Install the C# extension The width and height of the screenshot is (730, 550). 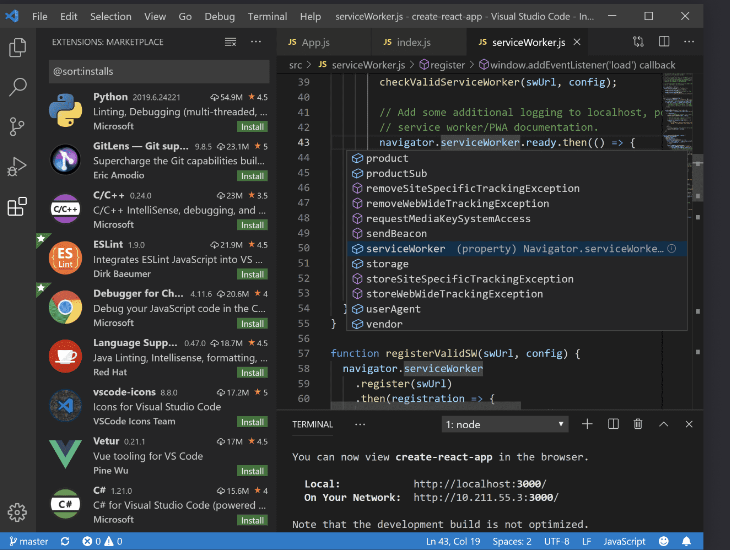click(252, 520)
